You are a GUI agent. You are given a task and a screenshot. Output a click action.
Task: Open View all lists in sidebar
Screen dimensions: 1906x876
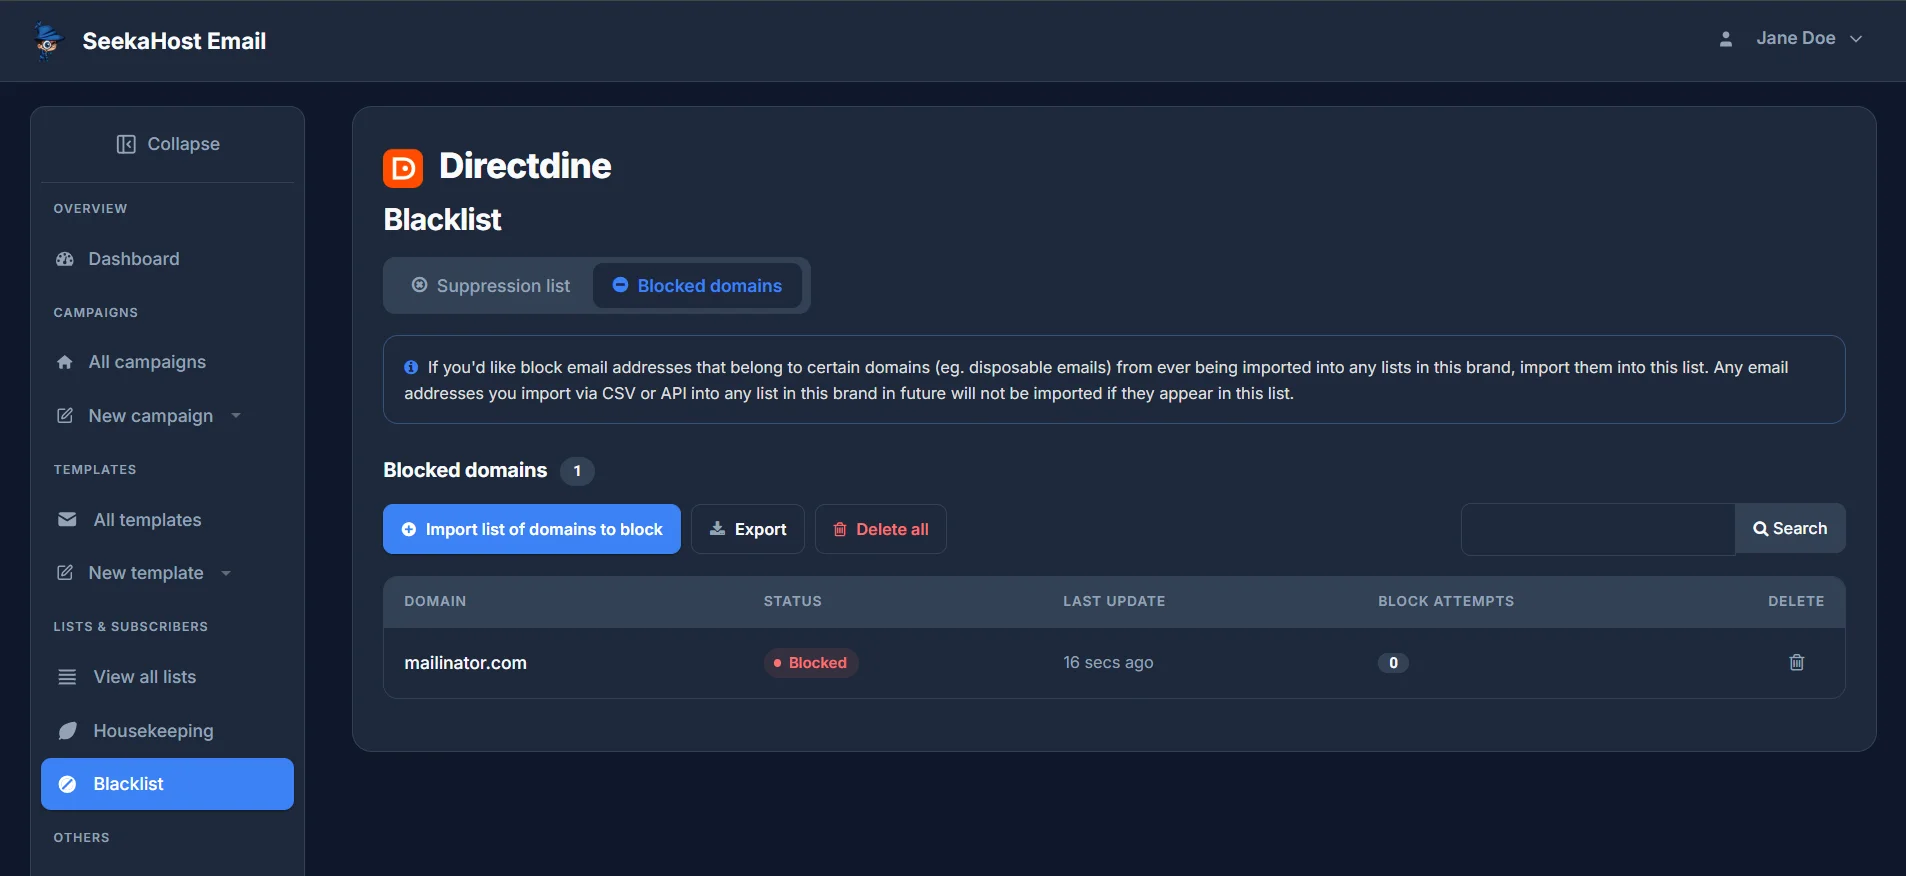167,677
